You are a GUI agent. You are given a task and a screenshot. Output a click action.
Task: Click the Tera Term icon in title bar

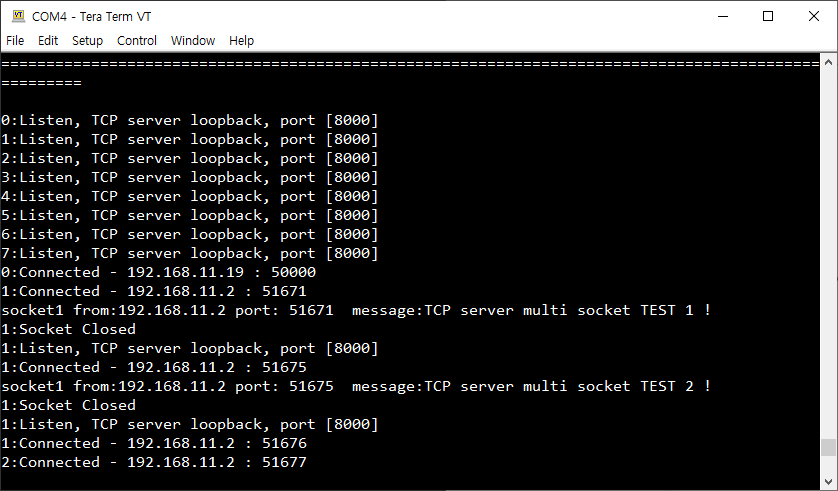17,16
